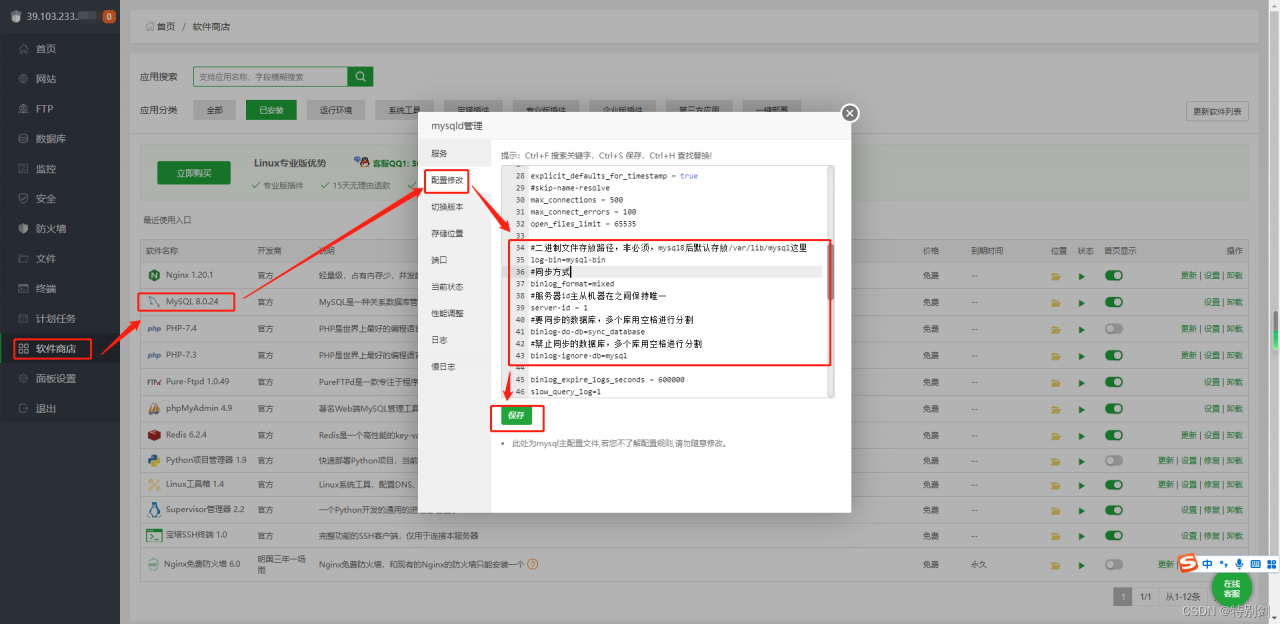Screen dimensions: 1280x624
Task: Toggle homepage display for Linux工具箱 1.4
Action: pyautogui.click(x=1113, y=485)
